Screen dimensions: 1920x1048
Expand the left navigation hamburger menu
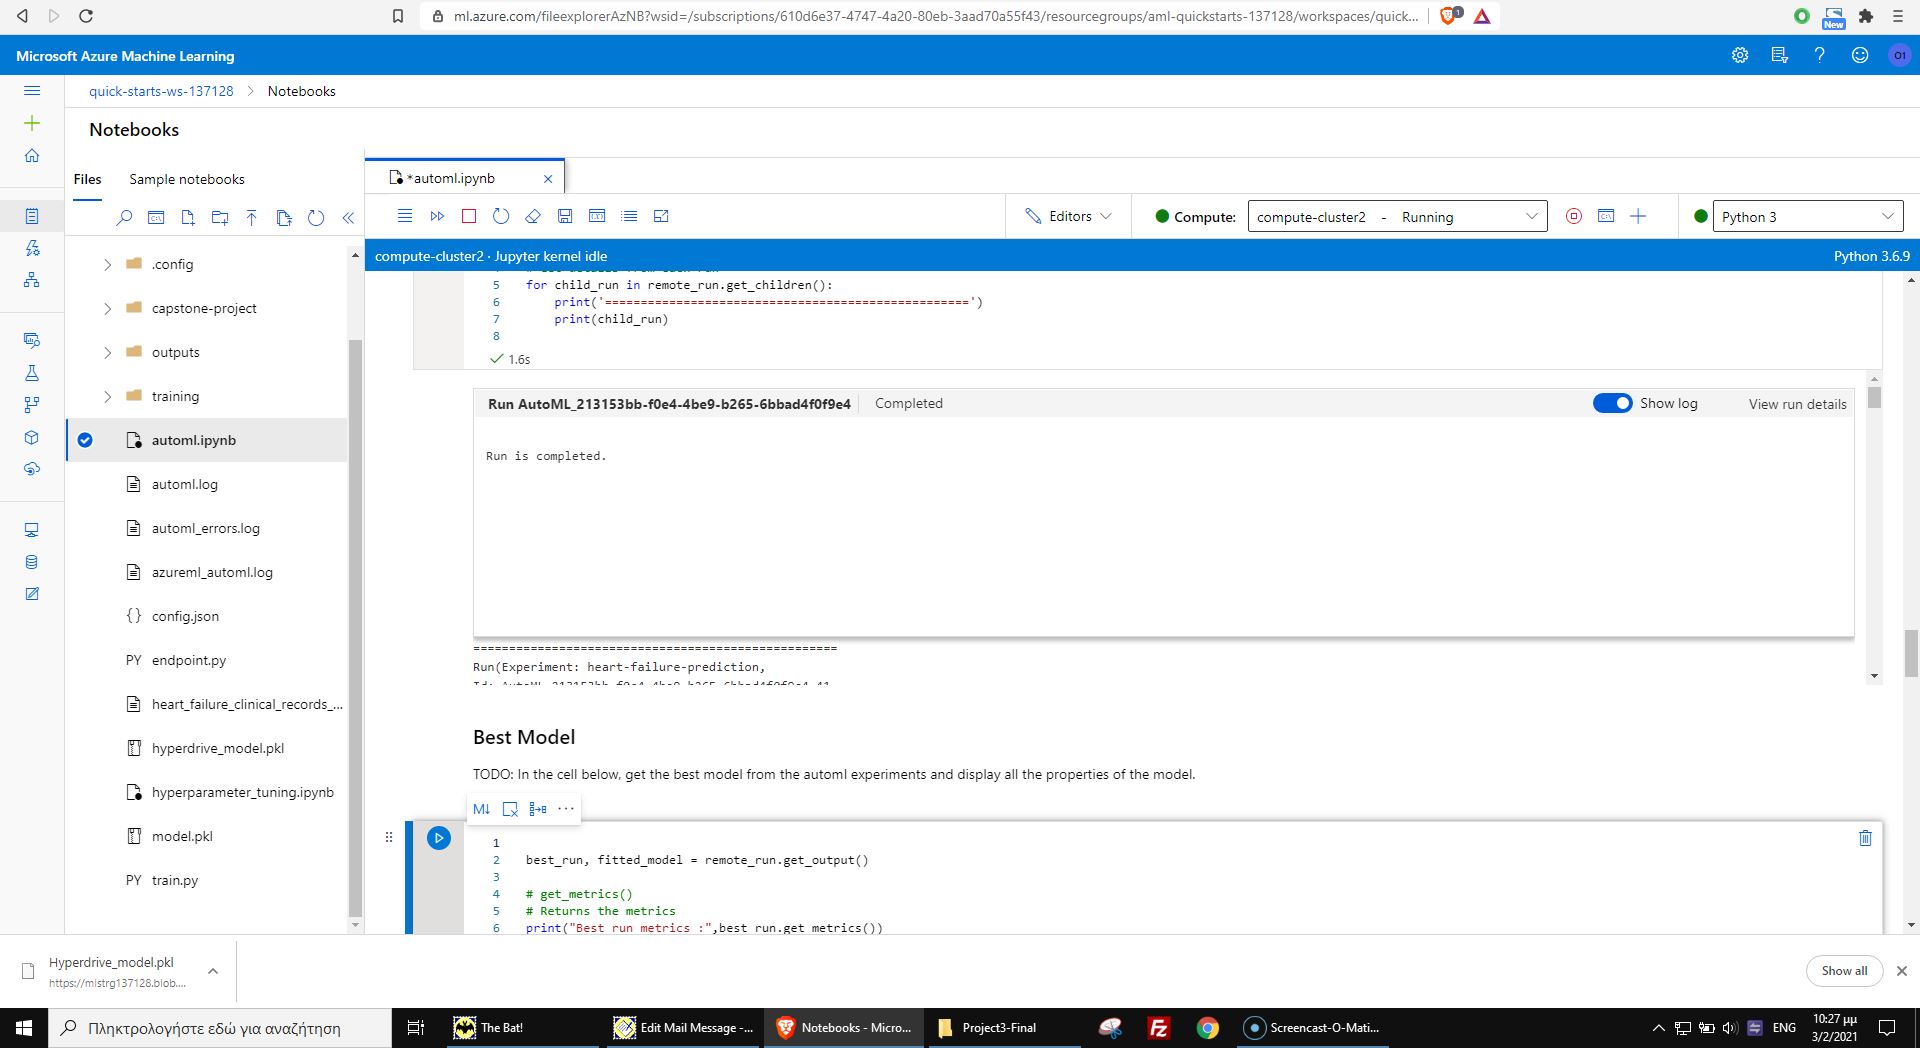(x=32, y=91)
